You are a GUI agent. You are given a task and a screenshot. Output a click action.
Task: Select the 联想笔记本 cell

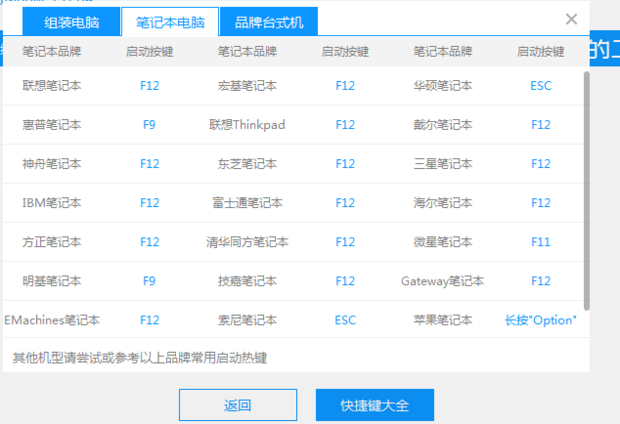click(52, 85)
